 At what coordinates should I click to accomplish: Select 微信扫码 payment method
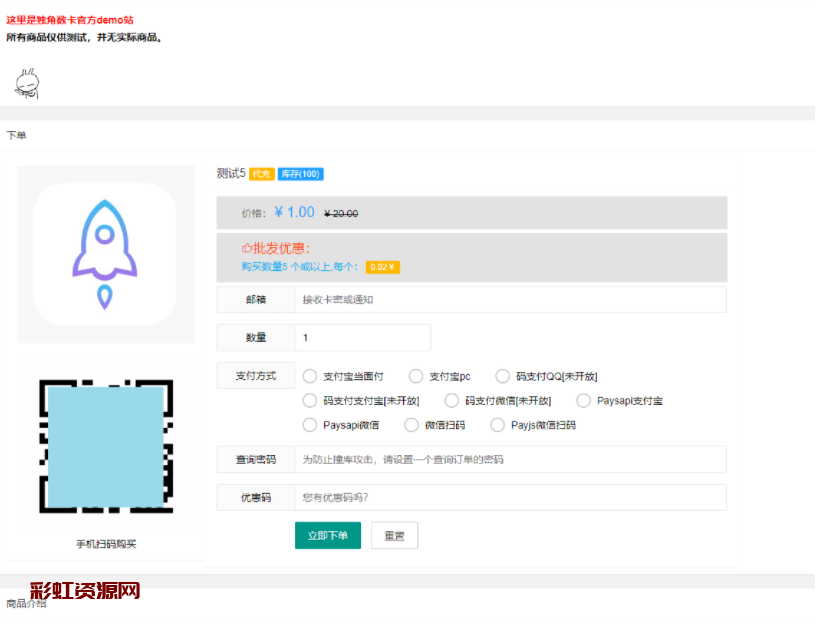(411, 425)
